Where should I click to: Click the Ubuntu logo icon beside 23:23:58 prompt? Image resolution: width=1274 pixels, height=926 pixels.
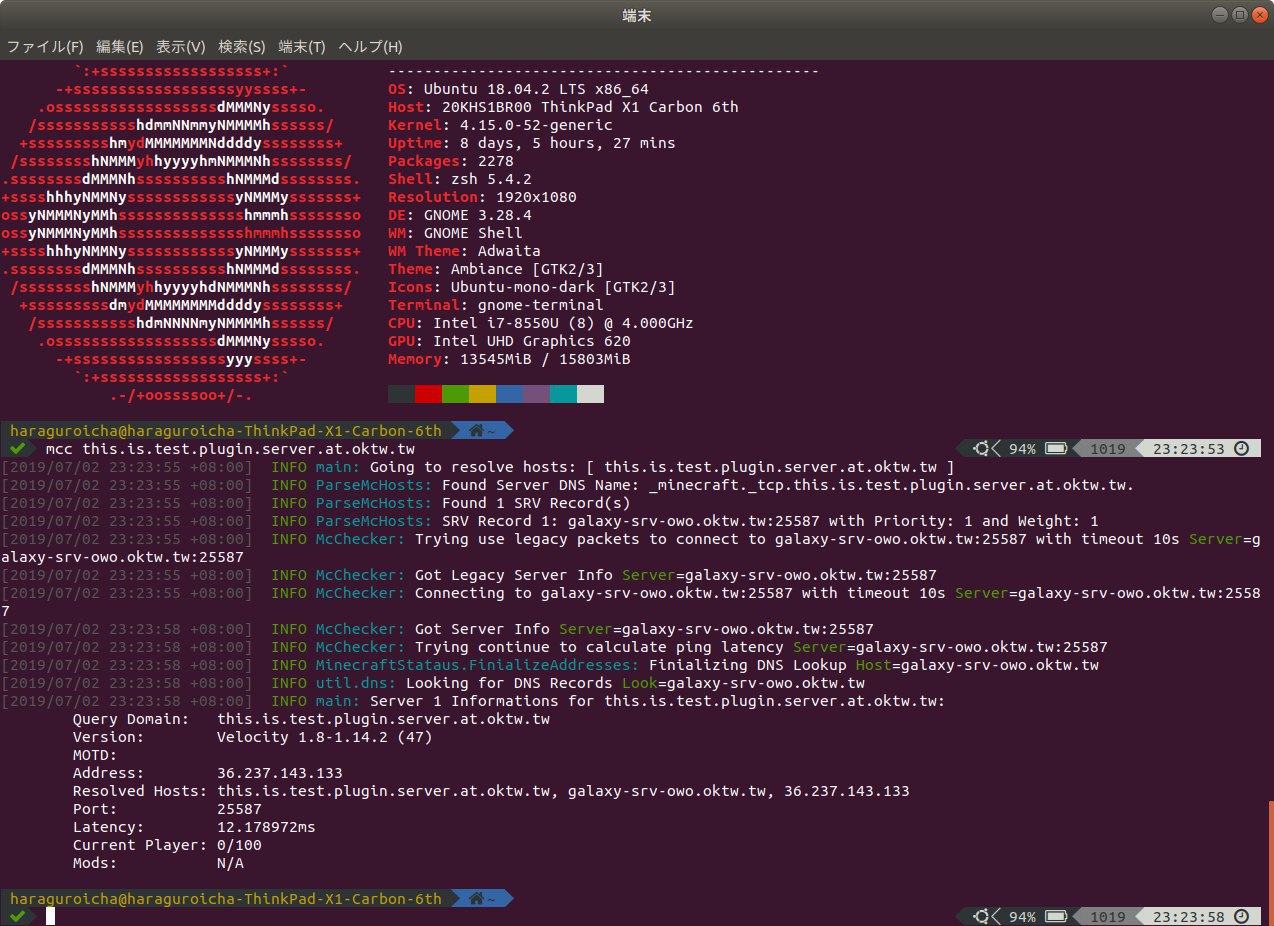pyautogui.click(x=981, y=917)
